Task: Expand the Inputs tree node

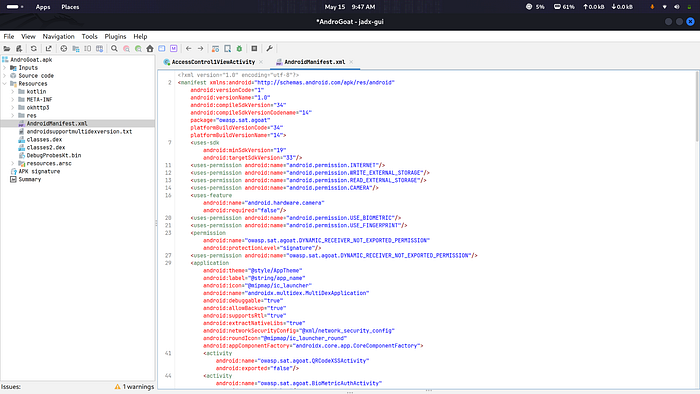Action: (x=5, y=68)
